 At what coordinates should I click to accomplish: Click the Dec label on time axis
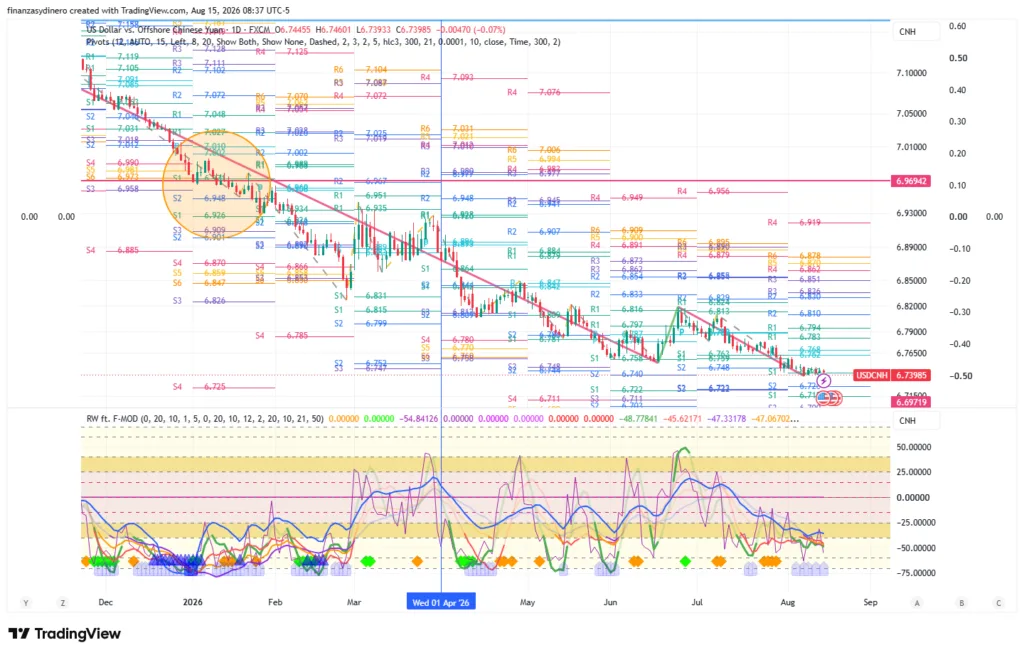pos(106,602)
